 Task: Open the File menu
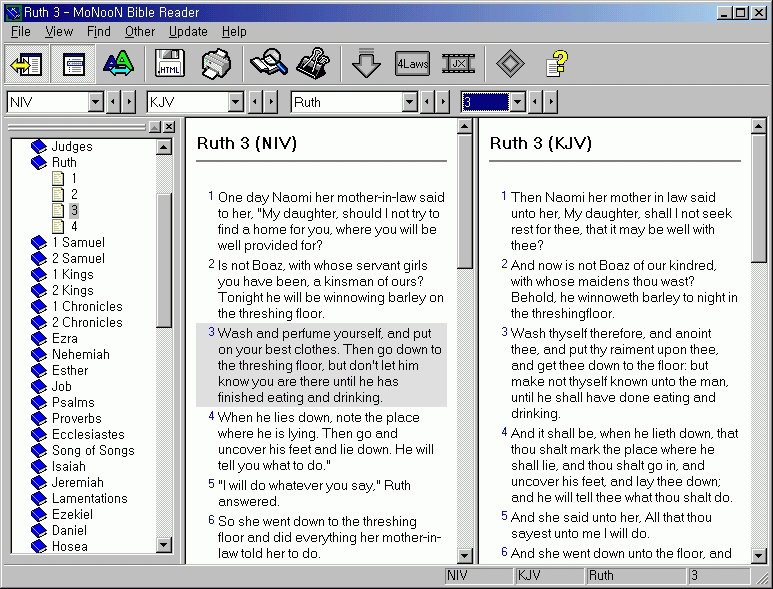[21, 32]
